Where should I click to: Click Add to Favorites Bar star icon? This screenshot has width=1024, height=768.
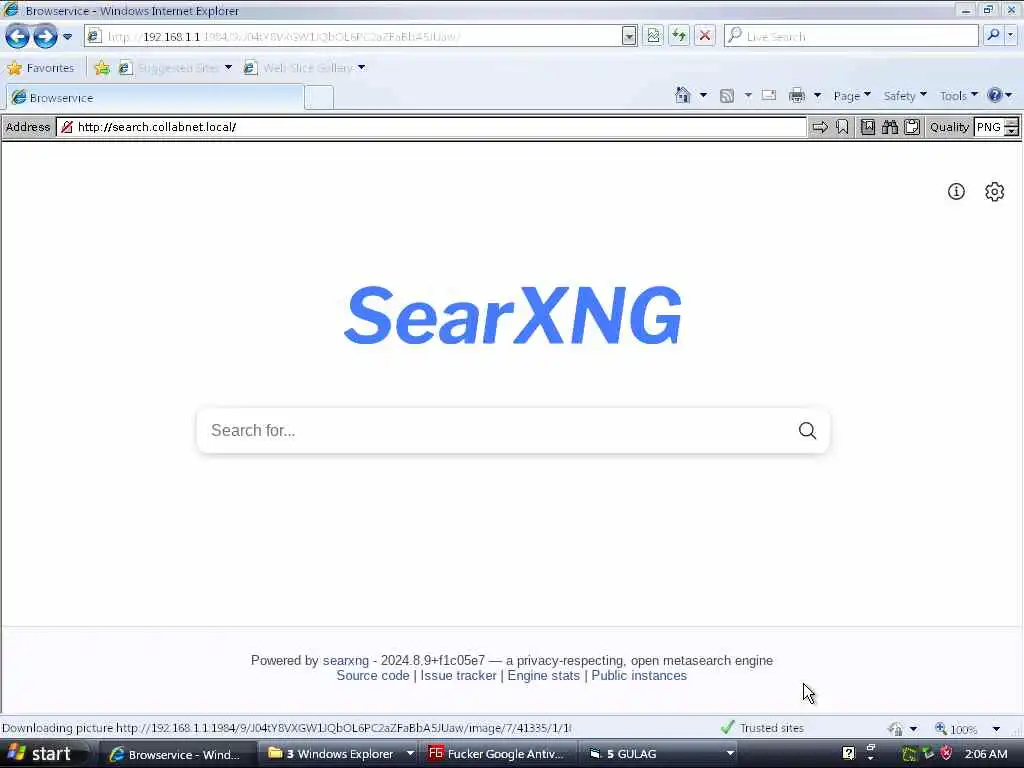[102, 68]
